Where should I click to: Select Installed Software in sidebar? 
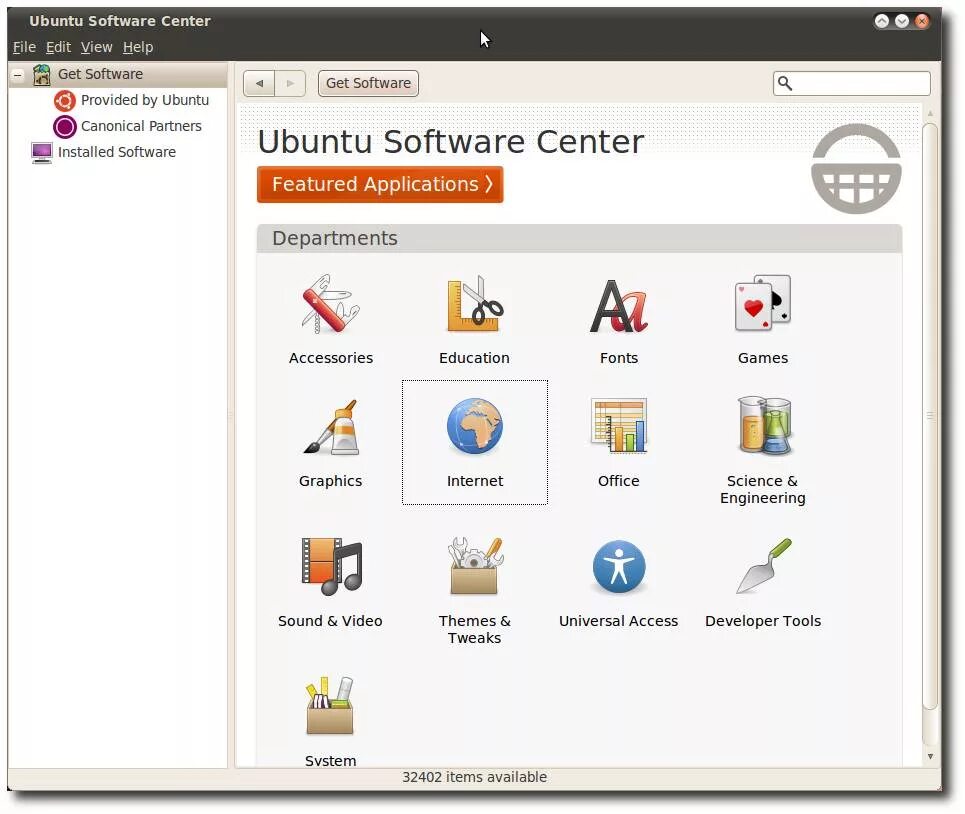[x=116, y=152]
